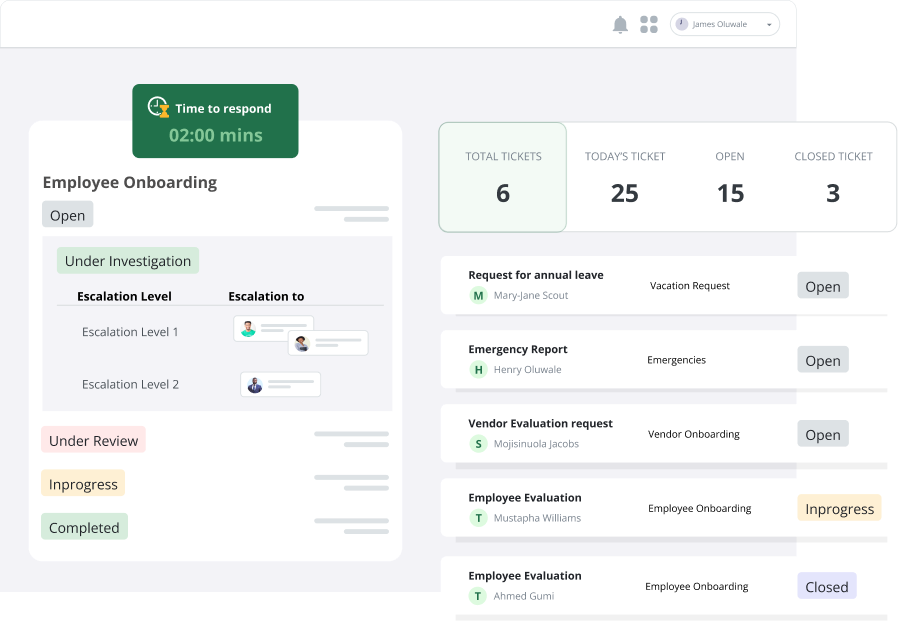
Task: Click the Under Investigation status badge
Action: point(127,261)
